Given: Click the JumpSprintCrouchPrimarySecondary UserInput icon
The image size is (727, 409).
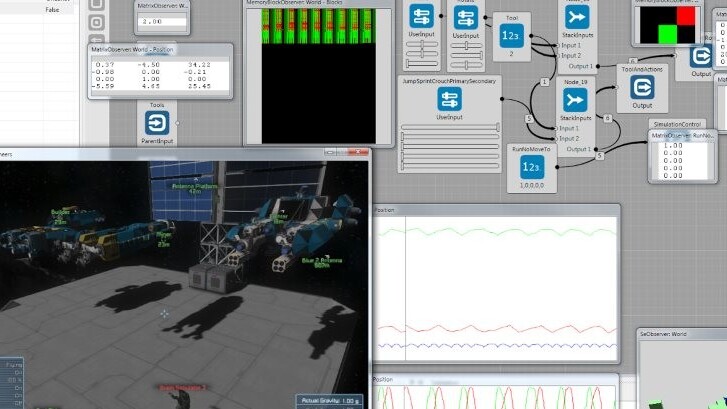Looking at the screenshot, I should click(449, 99).
